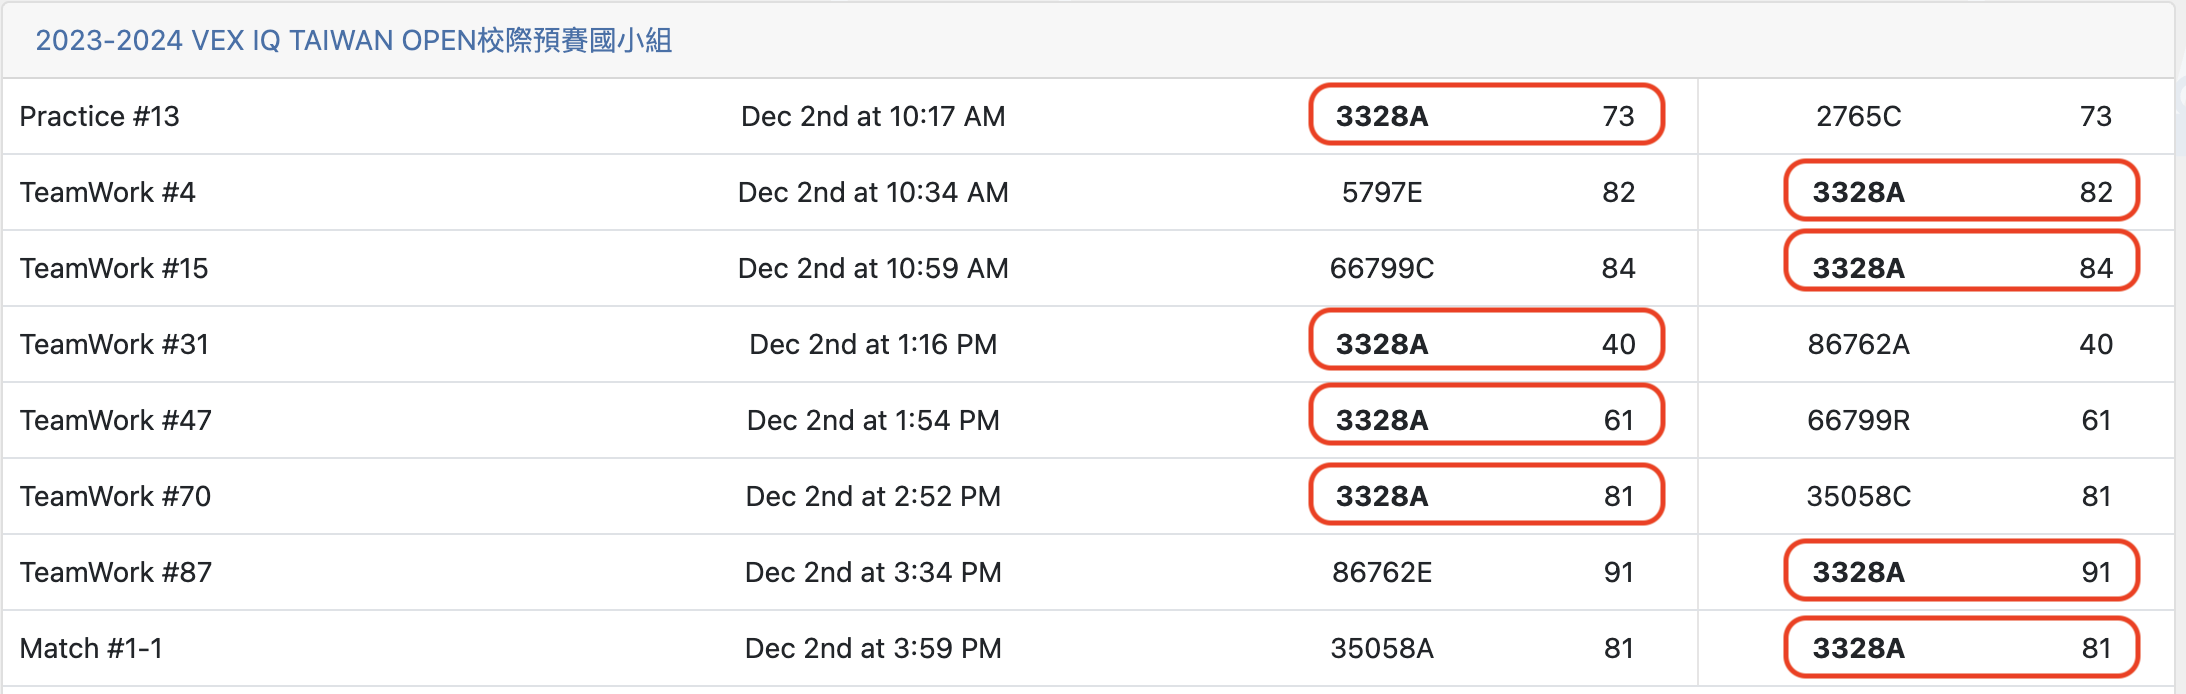The height and width of the screenshot is (694, 2186).
Task: Click highlighted 3328A in TeamWork #4 row
Action: point(1858,193)
